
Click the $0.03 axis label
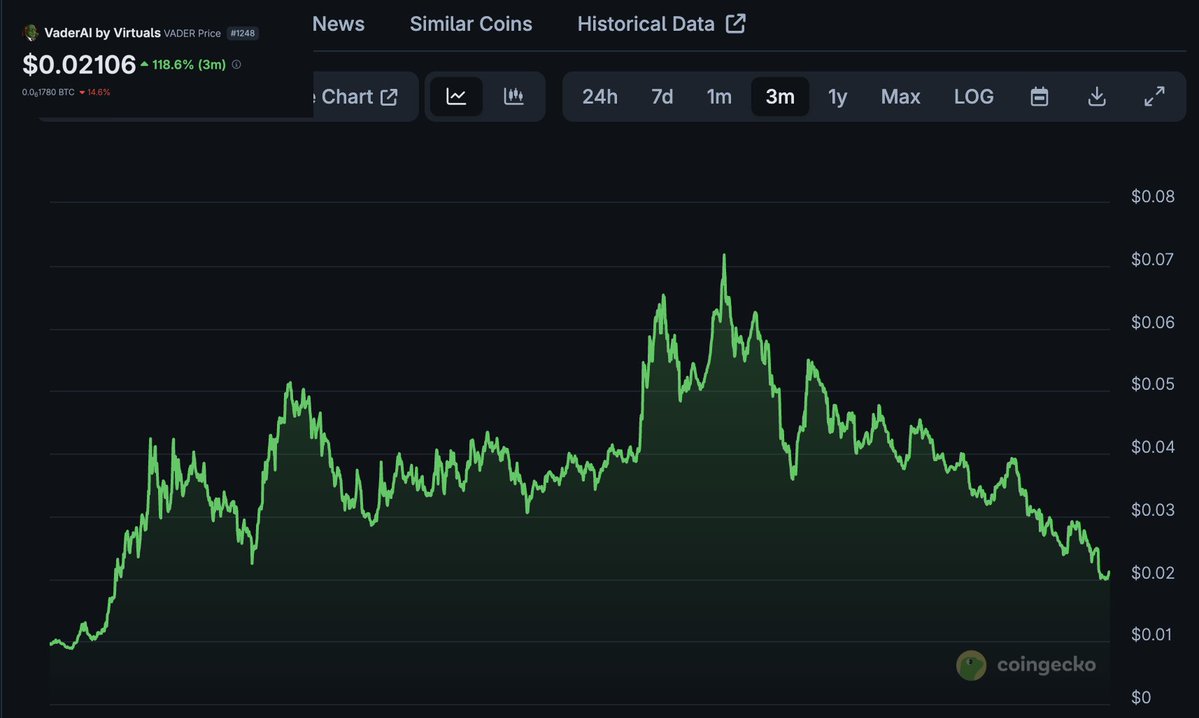(x=1152, y=509)
